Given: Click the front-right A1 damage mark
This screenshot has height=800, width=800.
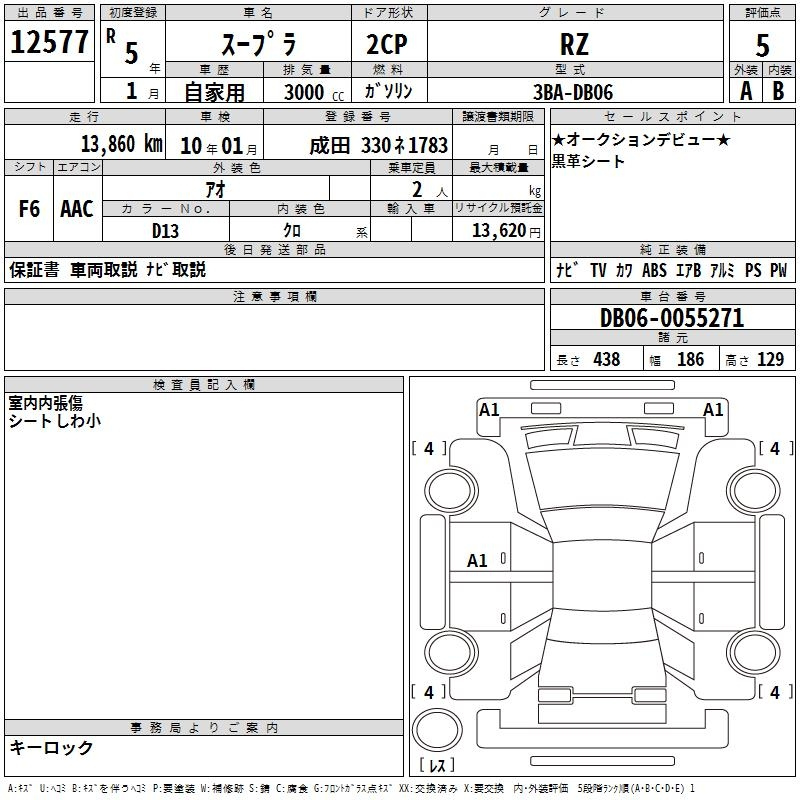Looking at the screenshot, I should [713, 410].
